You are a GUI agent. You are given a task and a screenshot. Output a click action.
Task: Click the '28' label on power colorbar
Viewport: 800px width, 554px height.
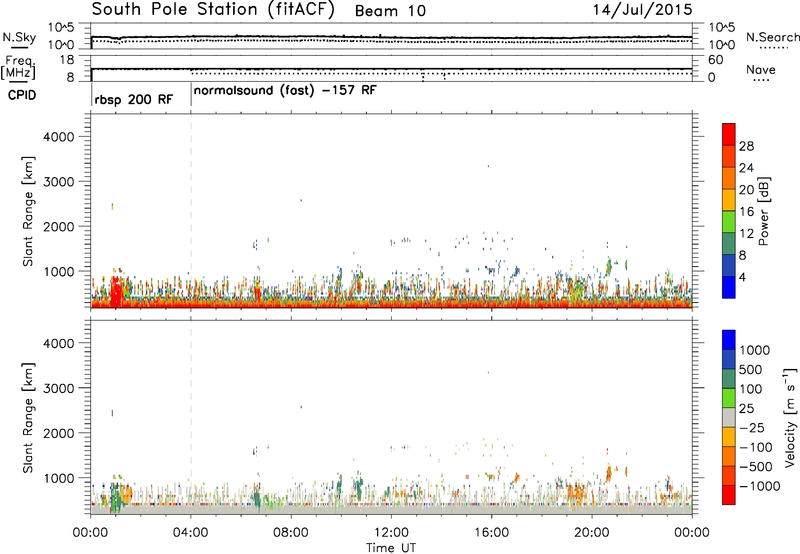point(746,146)
